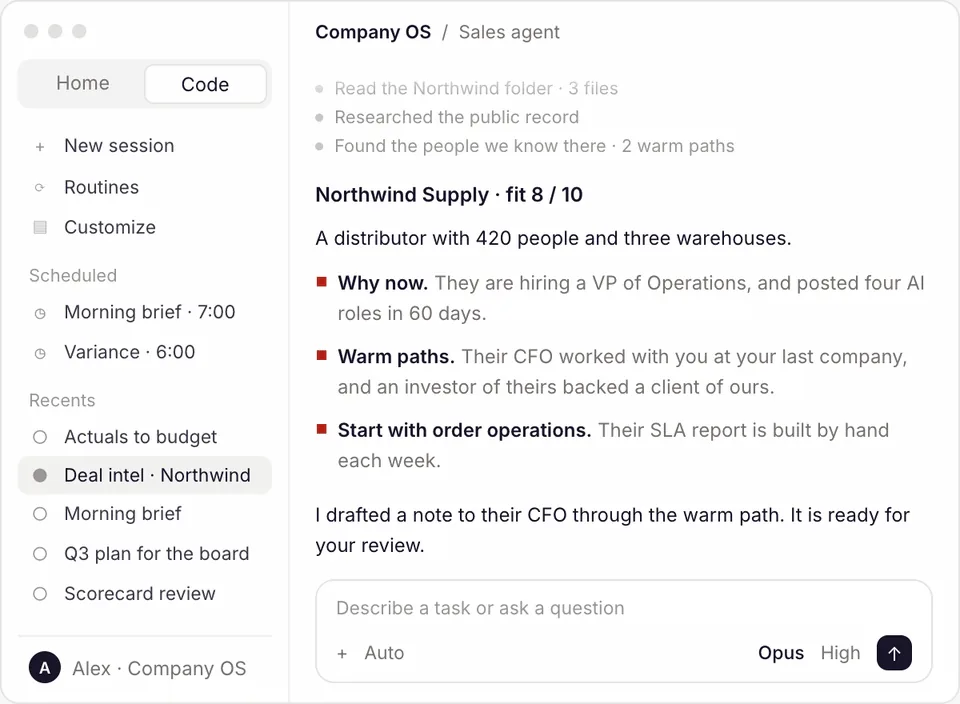
Task: Select the Actuals to budget session circle
Action: coord(40,437)
